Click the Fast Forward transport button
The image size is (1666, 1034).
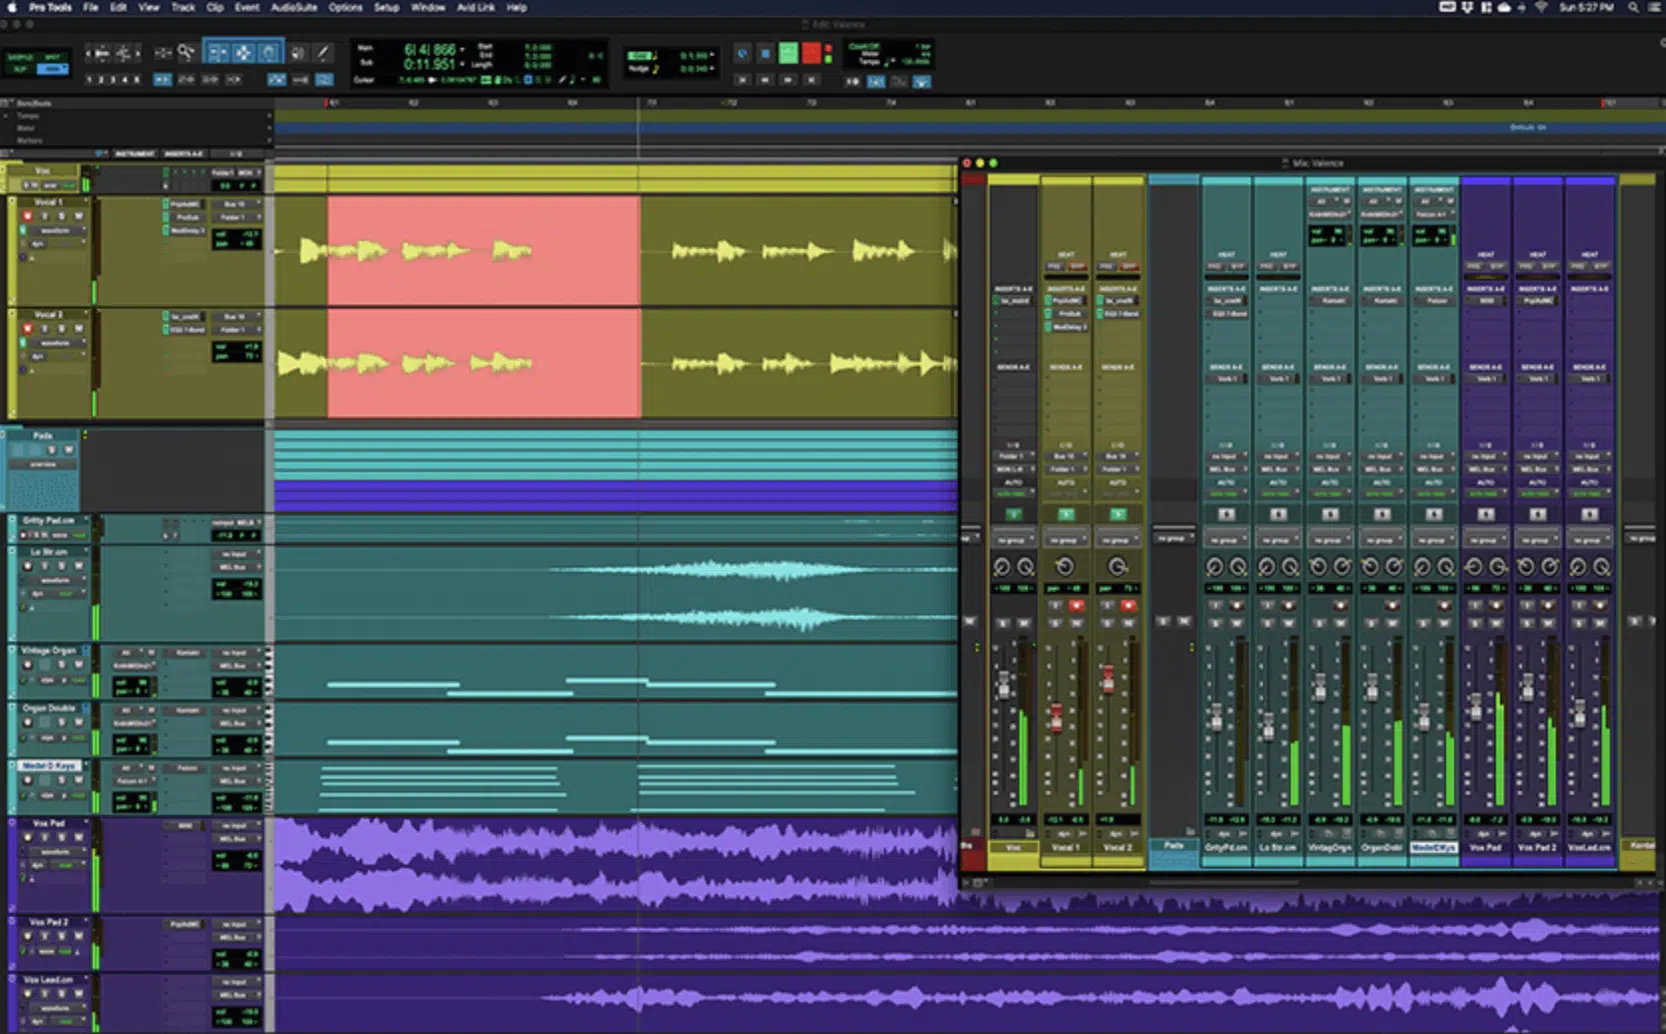pyautogui.click(x=788, y=80)
